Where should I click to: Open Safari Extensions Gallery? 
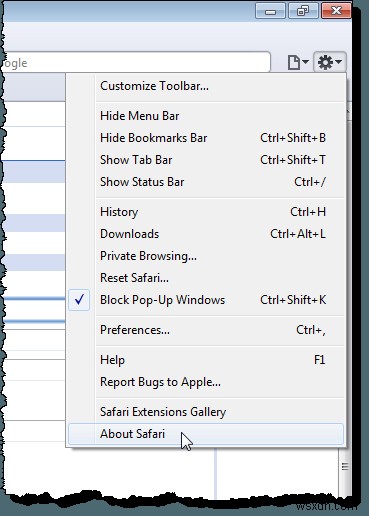206,412
